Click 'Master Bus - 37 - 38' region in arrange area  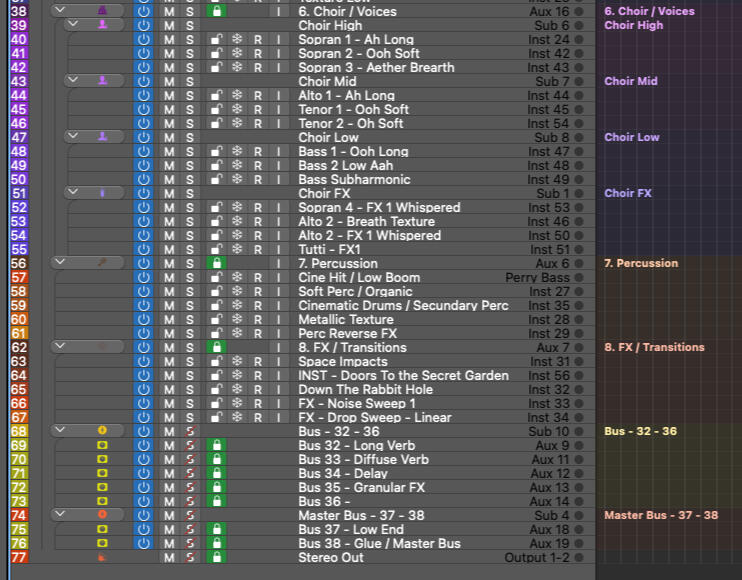tap(661, 515)
